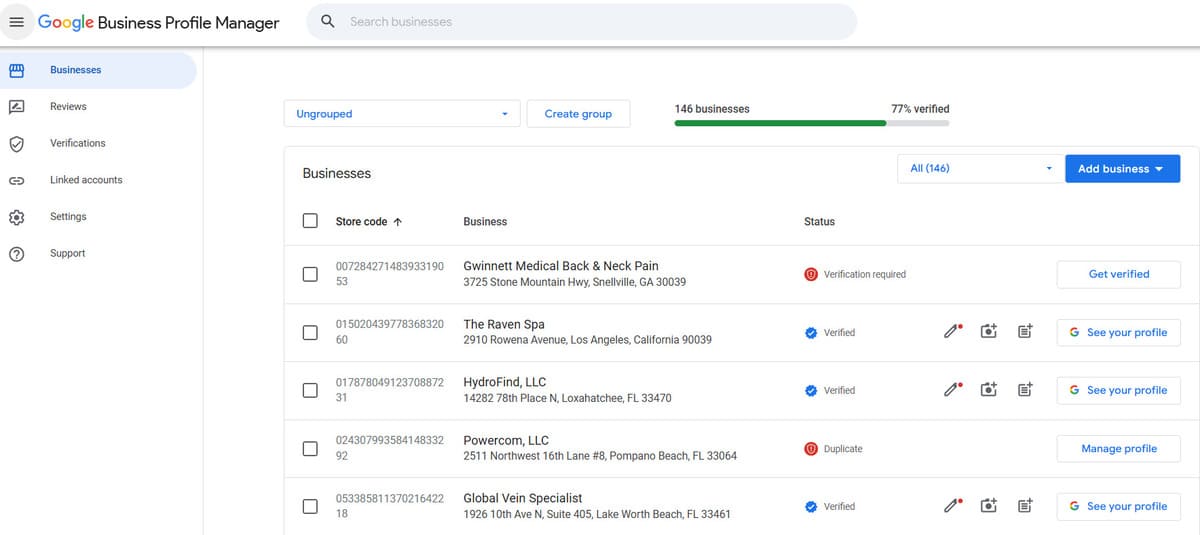Image resolution: width=1200 pixels, height=535 pixels.
Task: Click Global Vein Specialist verified badge
Action: [811, 507]
